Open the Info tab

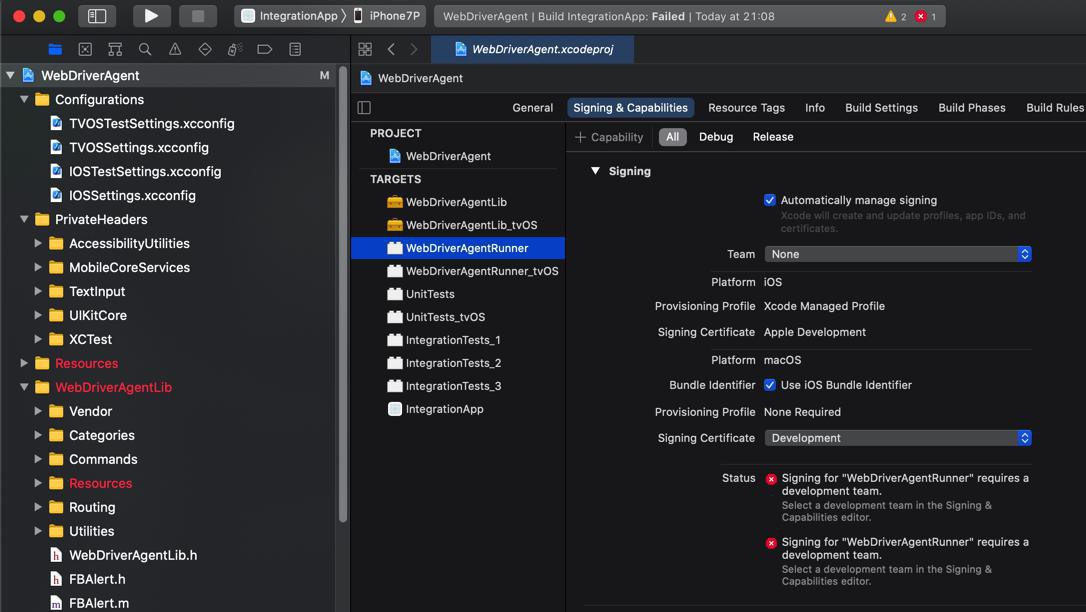click(x=814, y=107)
